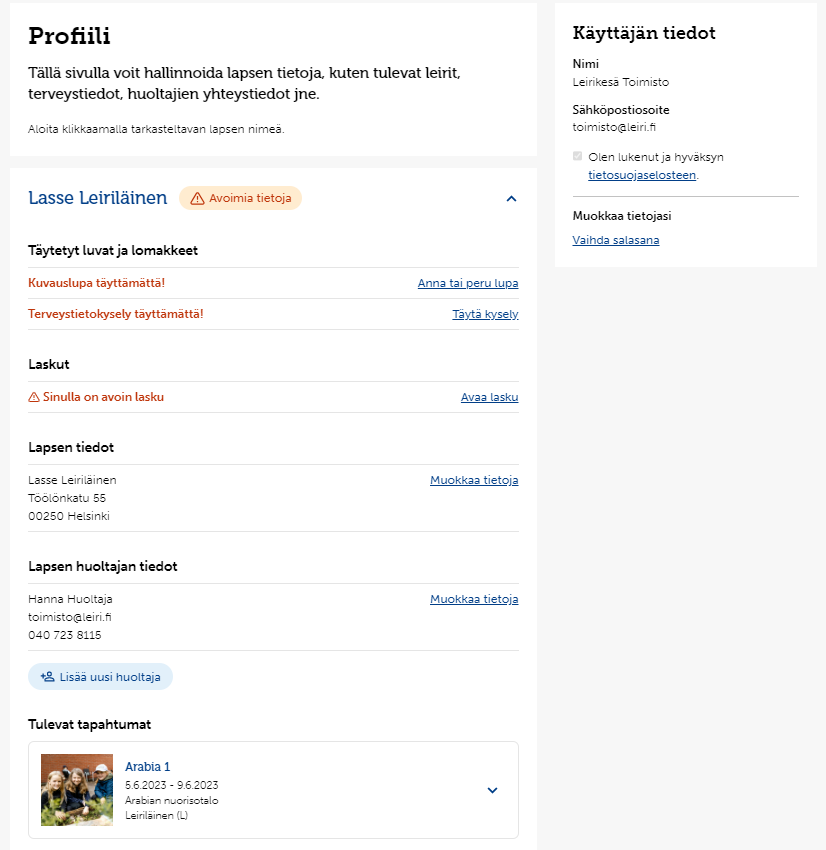The height and width of the screenshot is (850, 826).
Task: Toggle the tietosuojaseloste acceptance checkbox
Action: click(577, 156)
